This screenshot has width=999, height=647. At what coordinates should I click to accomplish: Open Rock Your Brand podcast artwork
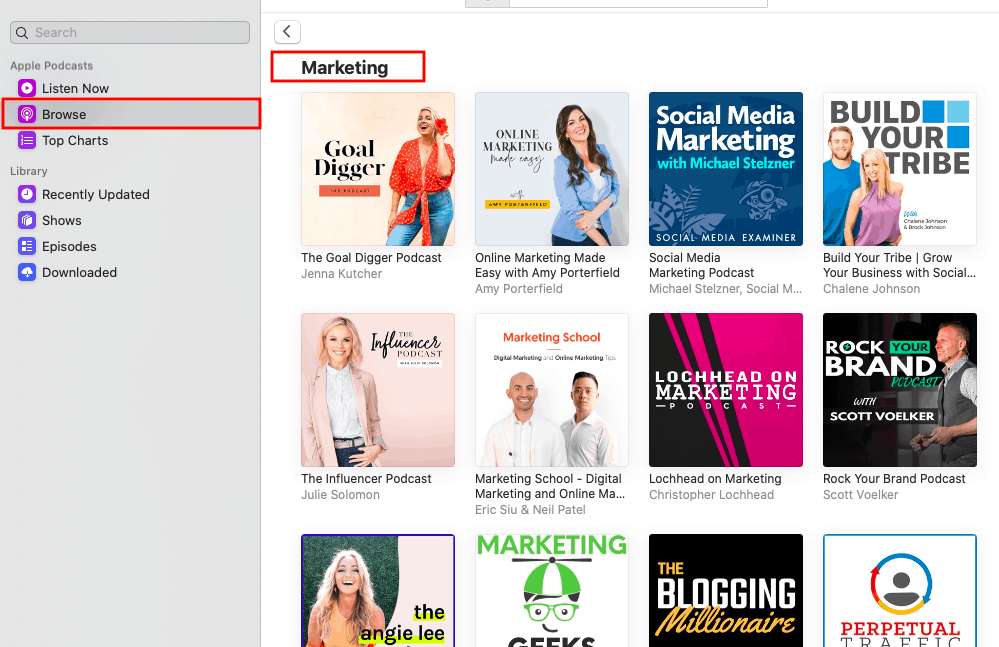click(x=900, y=390)
